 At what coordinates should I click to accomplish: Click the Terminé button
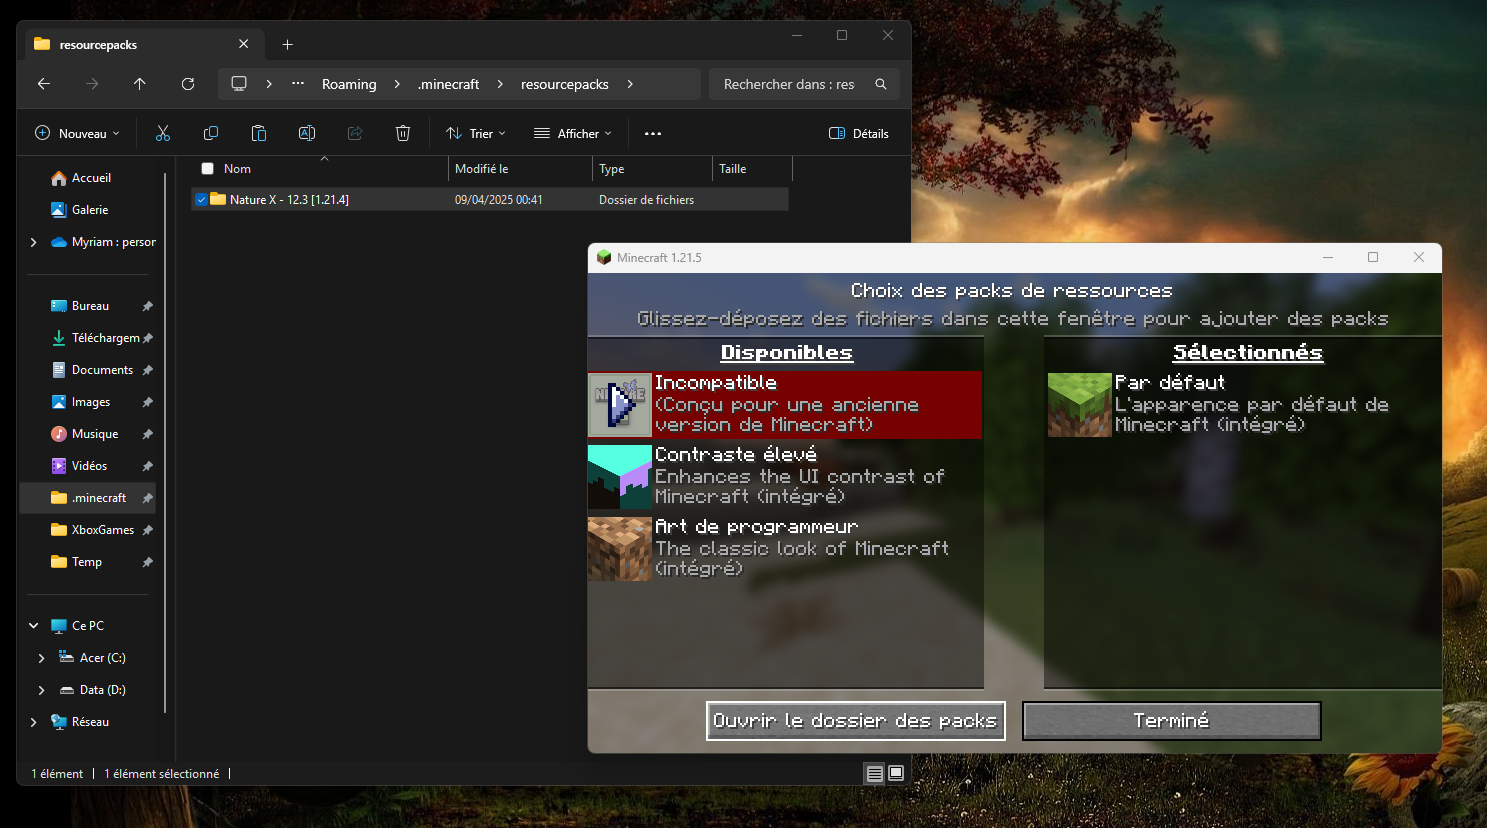pyautogui.click(x=1171, y=721)
